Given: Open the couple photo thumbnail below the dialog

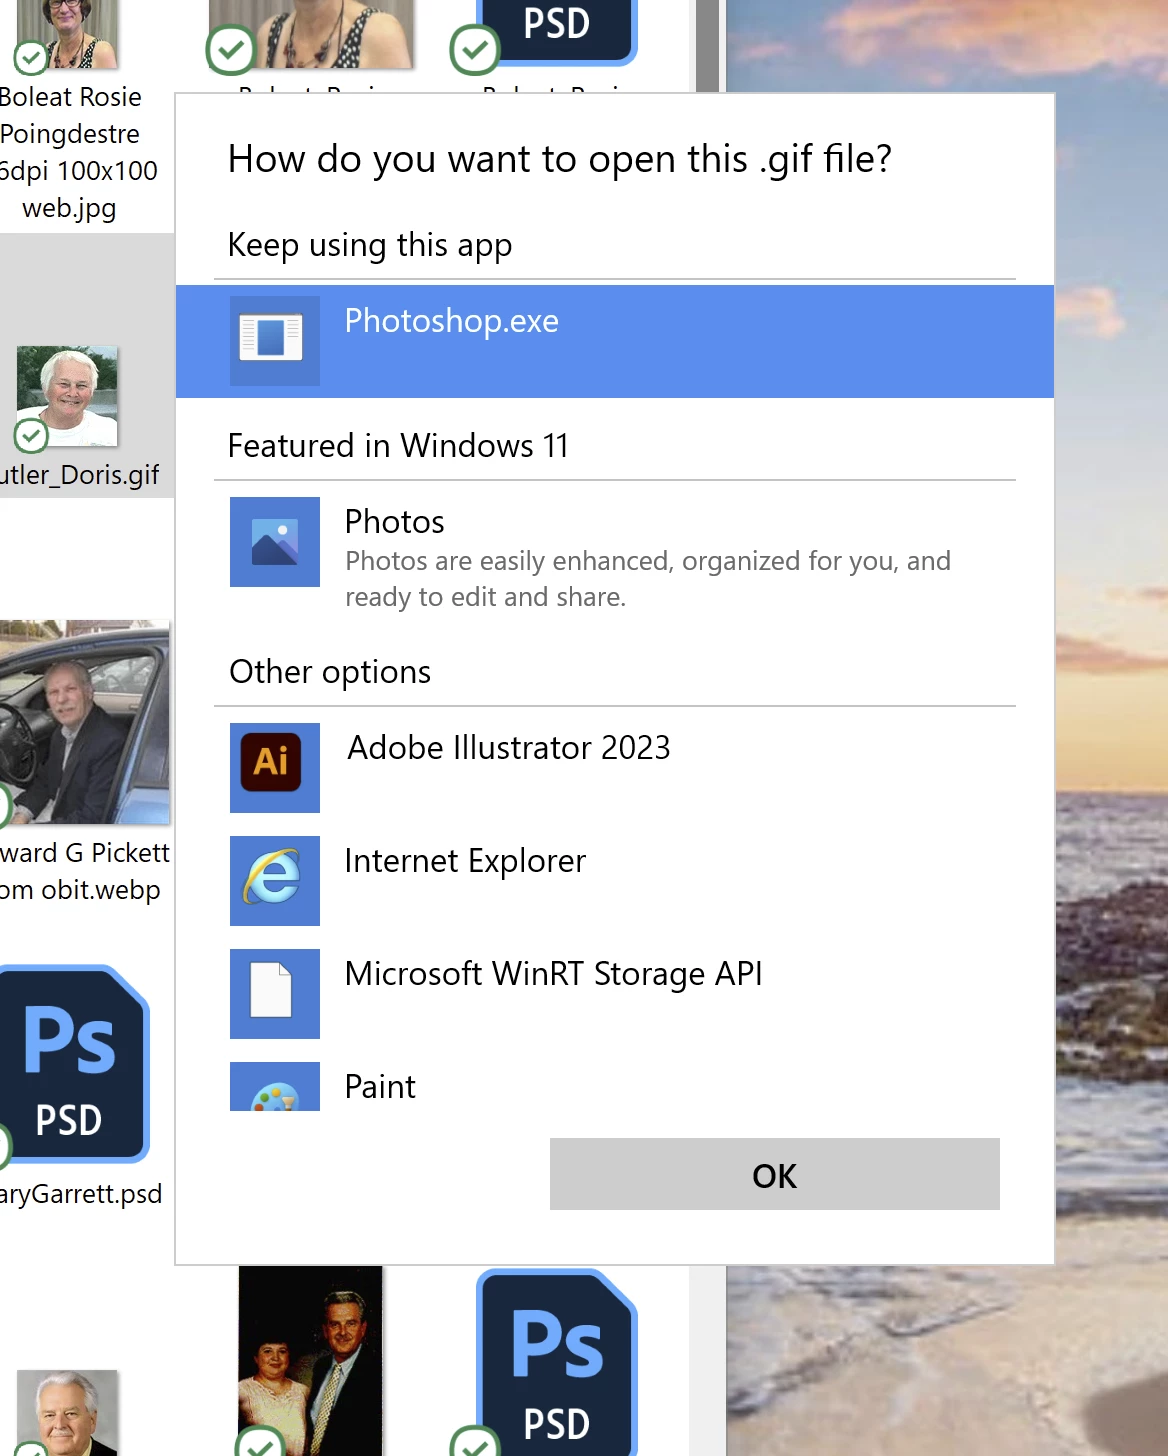Looking at the screenshot, I should [310, 1361].
